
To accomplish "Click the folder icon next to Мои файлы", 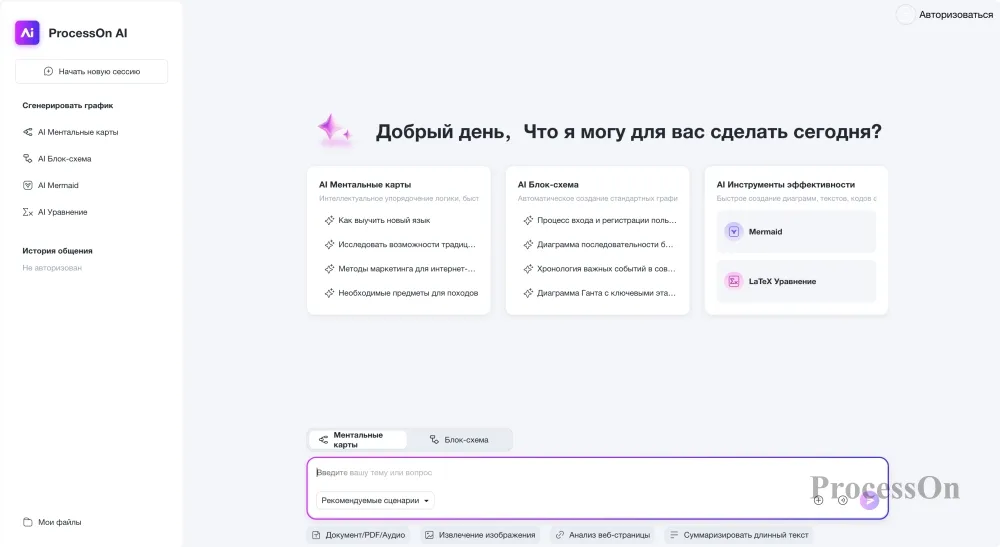I will 27,522.
